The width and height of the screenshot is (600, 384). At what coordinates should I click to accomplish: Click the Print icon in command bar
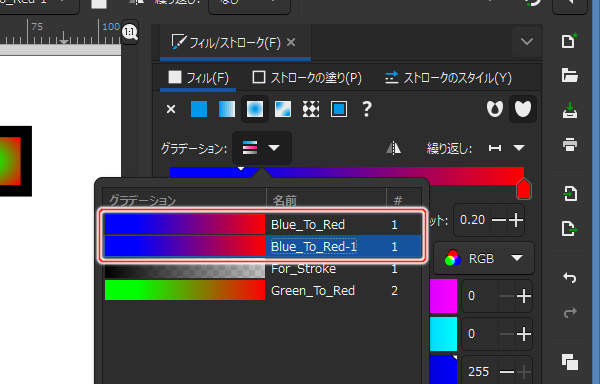point(569,145)
